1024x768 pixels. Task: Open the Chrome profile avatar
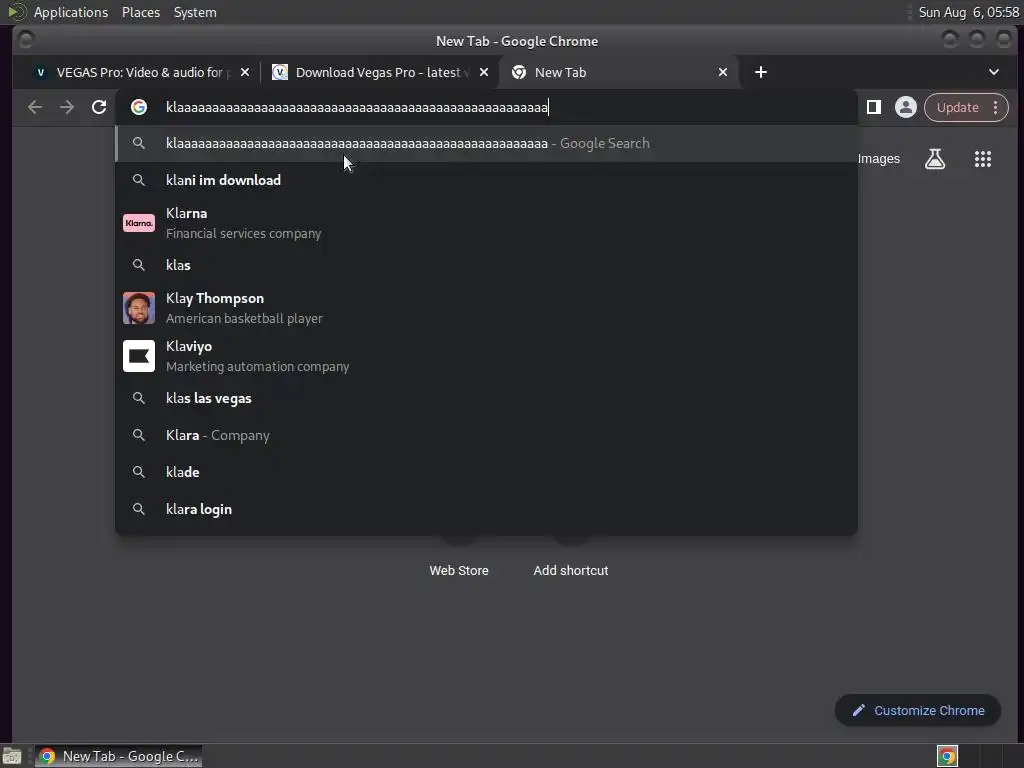(905, 107)
